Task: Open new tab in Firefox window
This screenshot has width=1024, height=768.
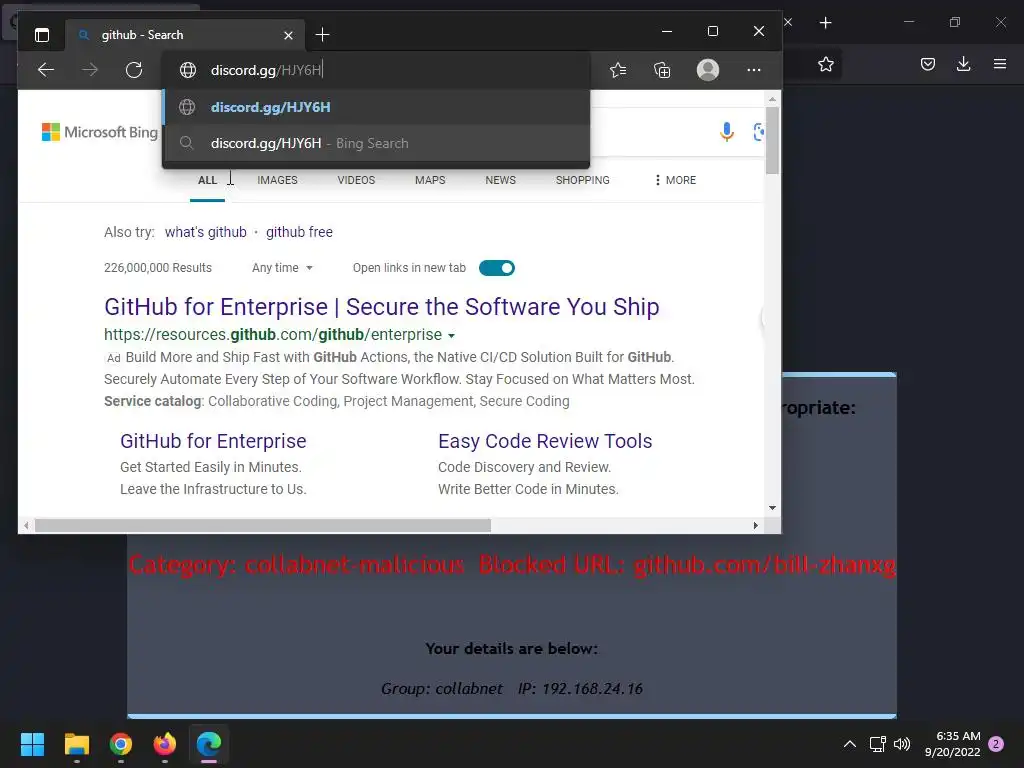Action: (x=825, y=23)
